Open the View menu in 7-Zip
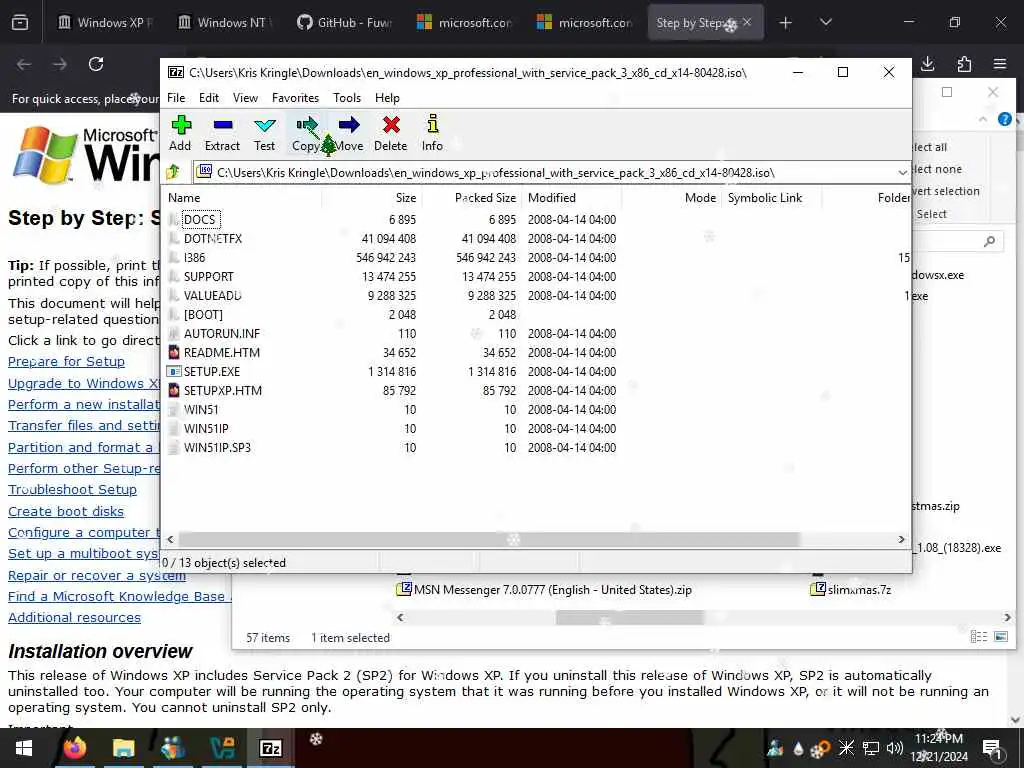Image resolution: width=1024 pixels, height=768 pixels. click(246, 98)
